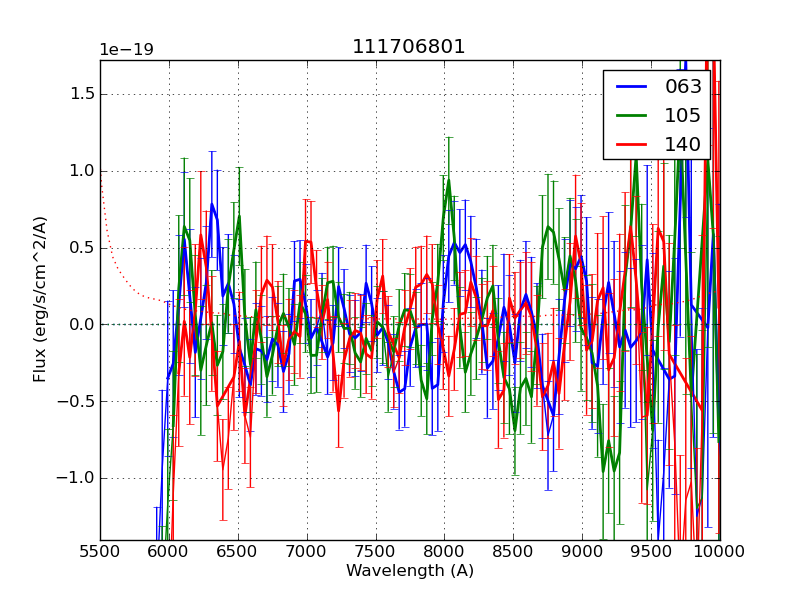The height and width of the screenshot is (600, 800).
Task: Click the blue line swatch in legend
Action: (x=633, y=87)
